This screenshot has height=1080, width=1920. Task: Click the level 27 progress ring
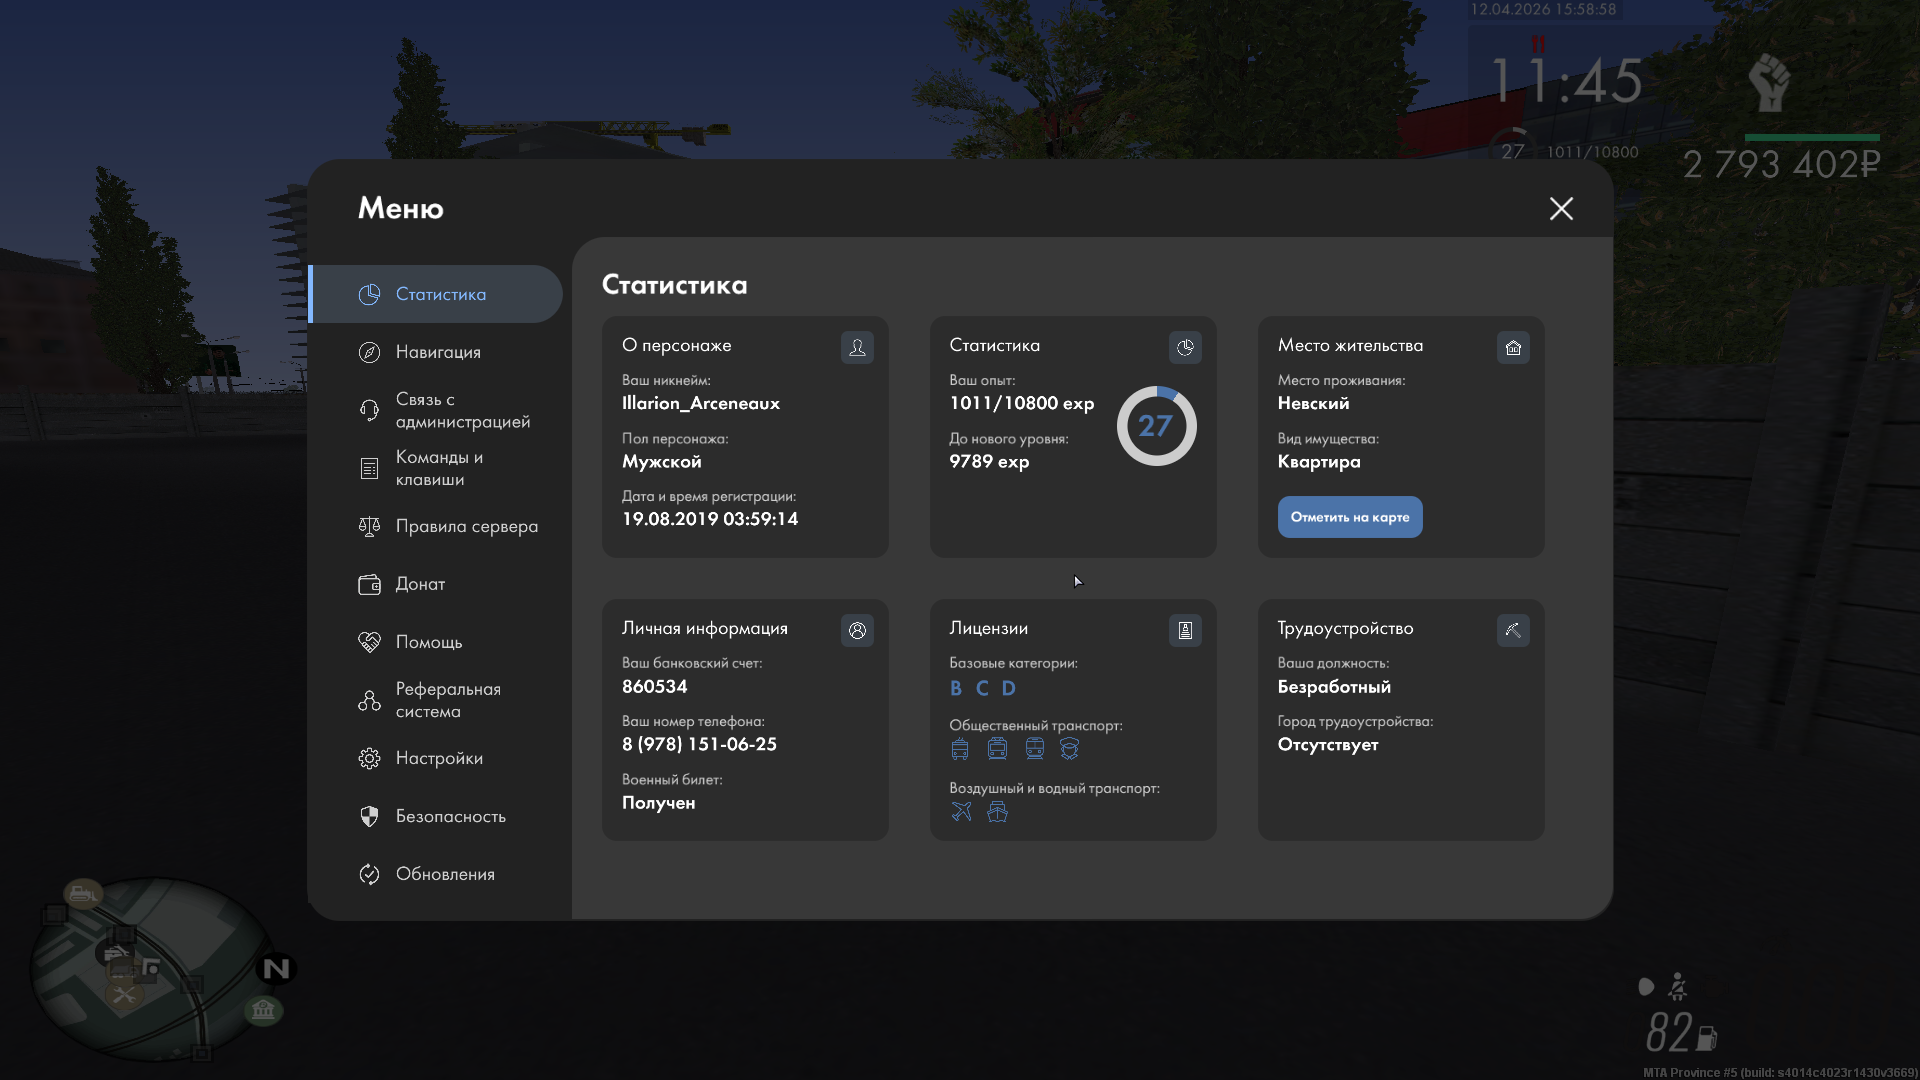point(1156,426)
